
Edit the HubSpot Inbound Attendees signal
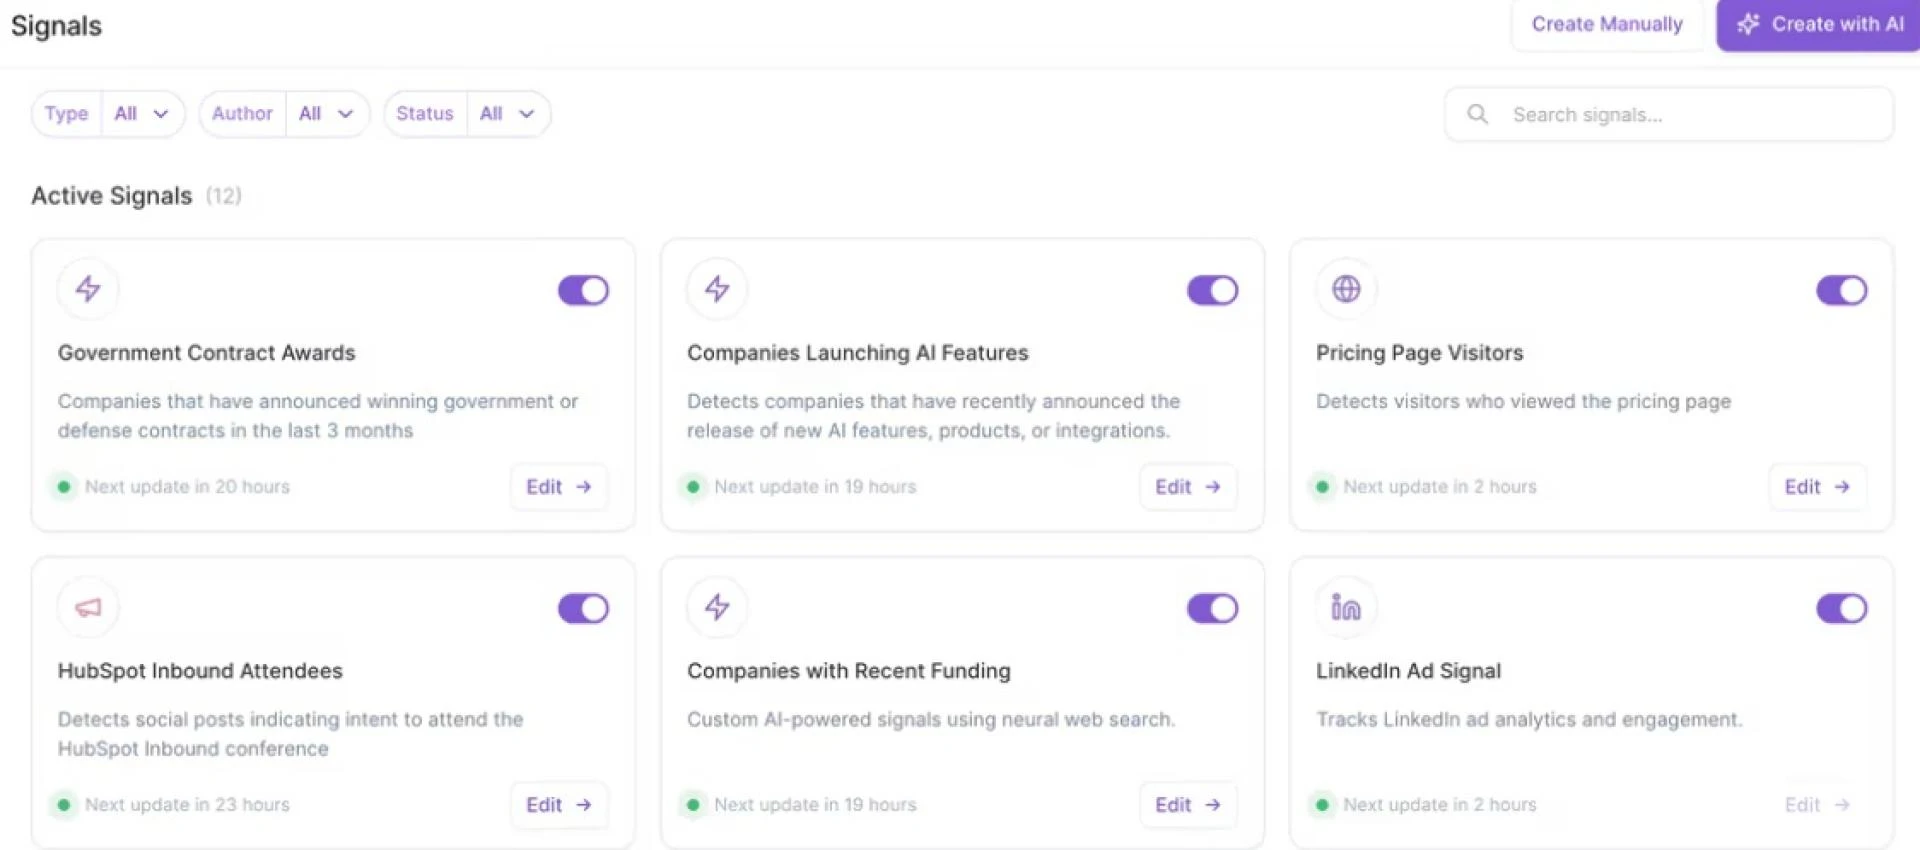558,805
